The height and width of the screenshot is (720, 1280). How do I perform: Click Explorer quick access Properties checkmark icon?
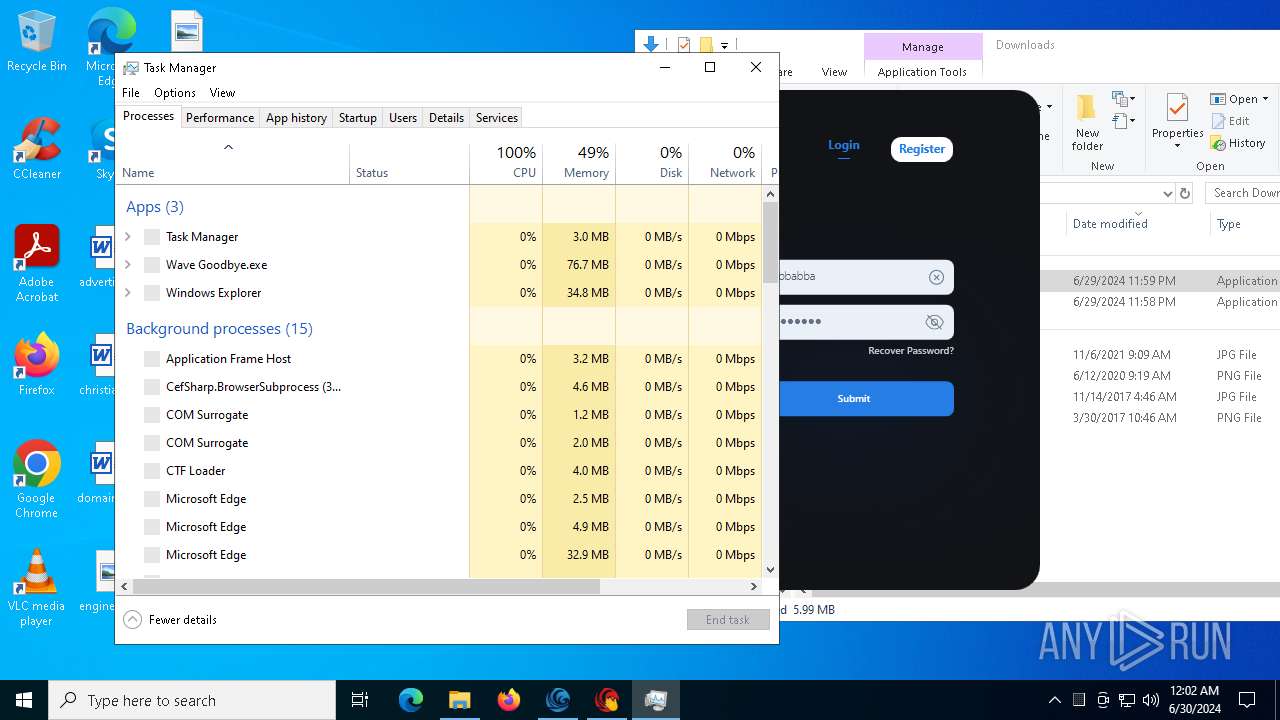point(684,45)
